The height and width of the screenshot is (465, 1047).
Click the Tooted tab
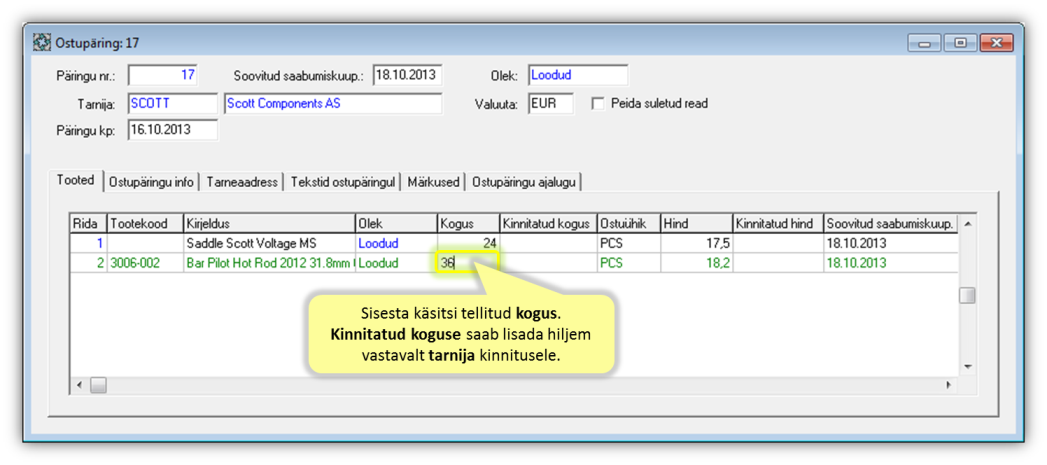coord(76,181)
